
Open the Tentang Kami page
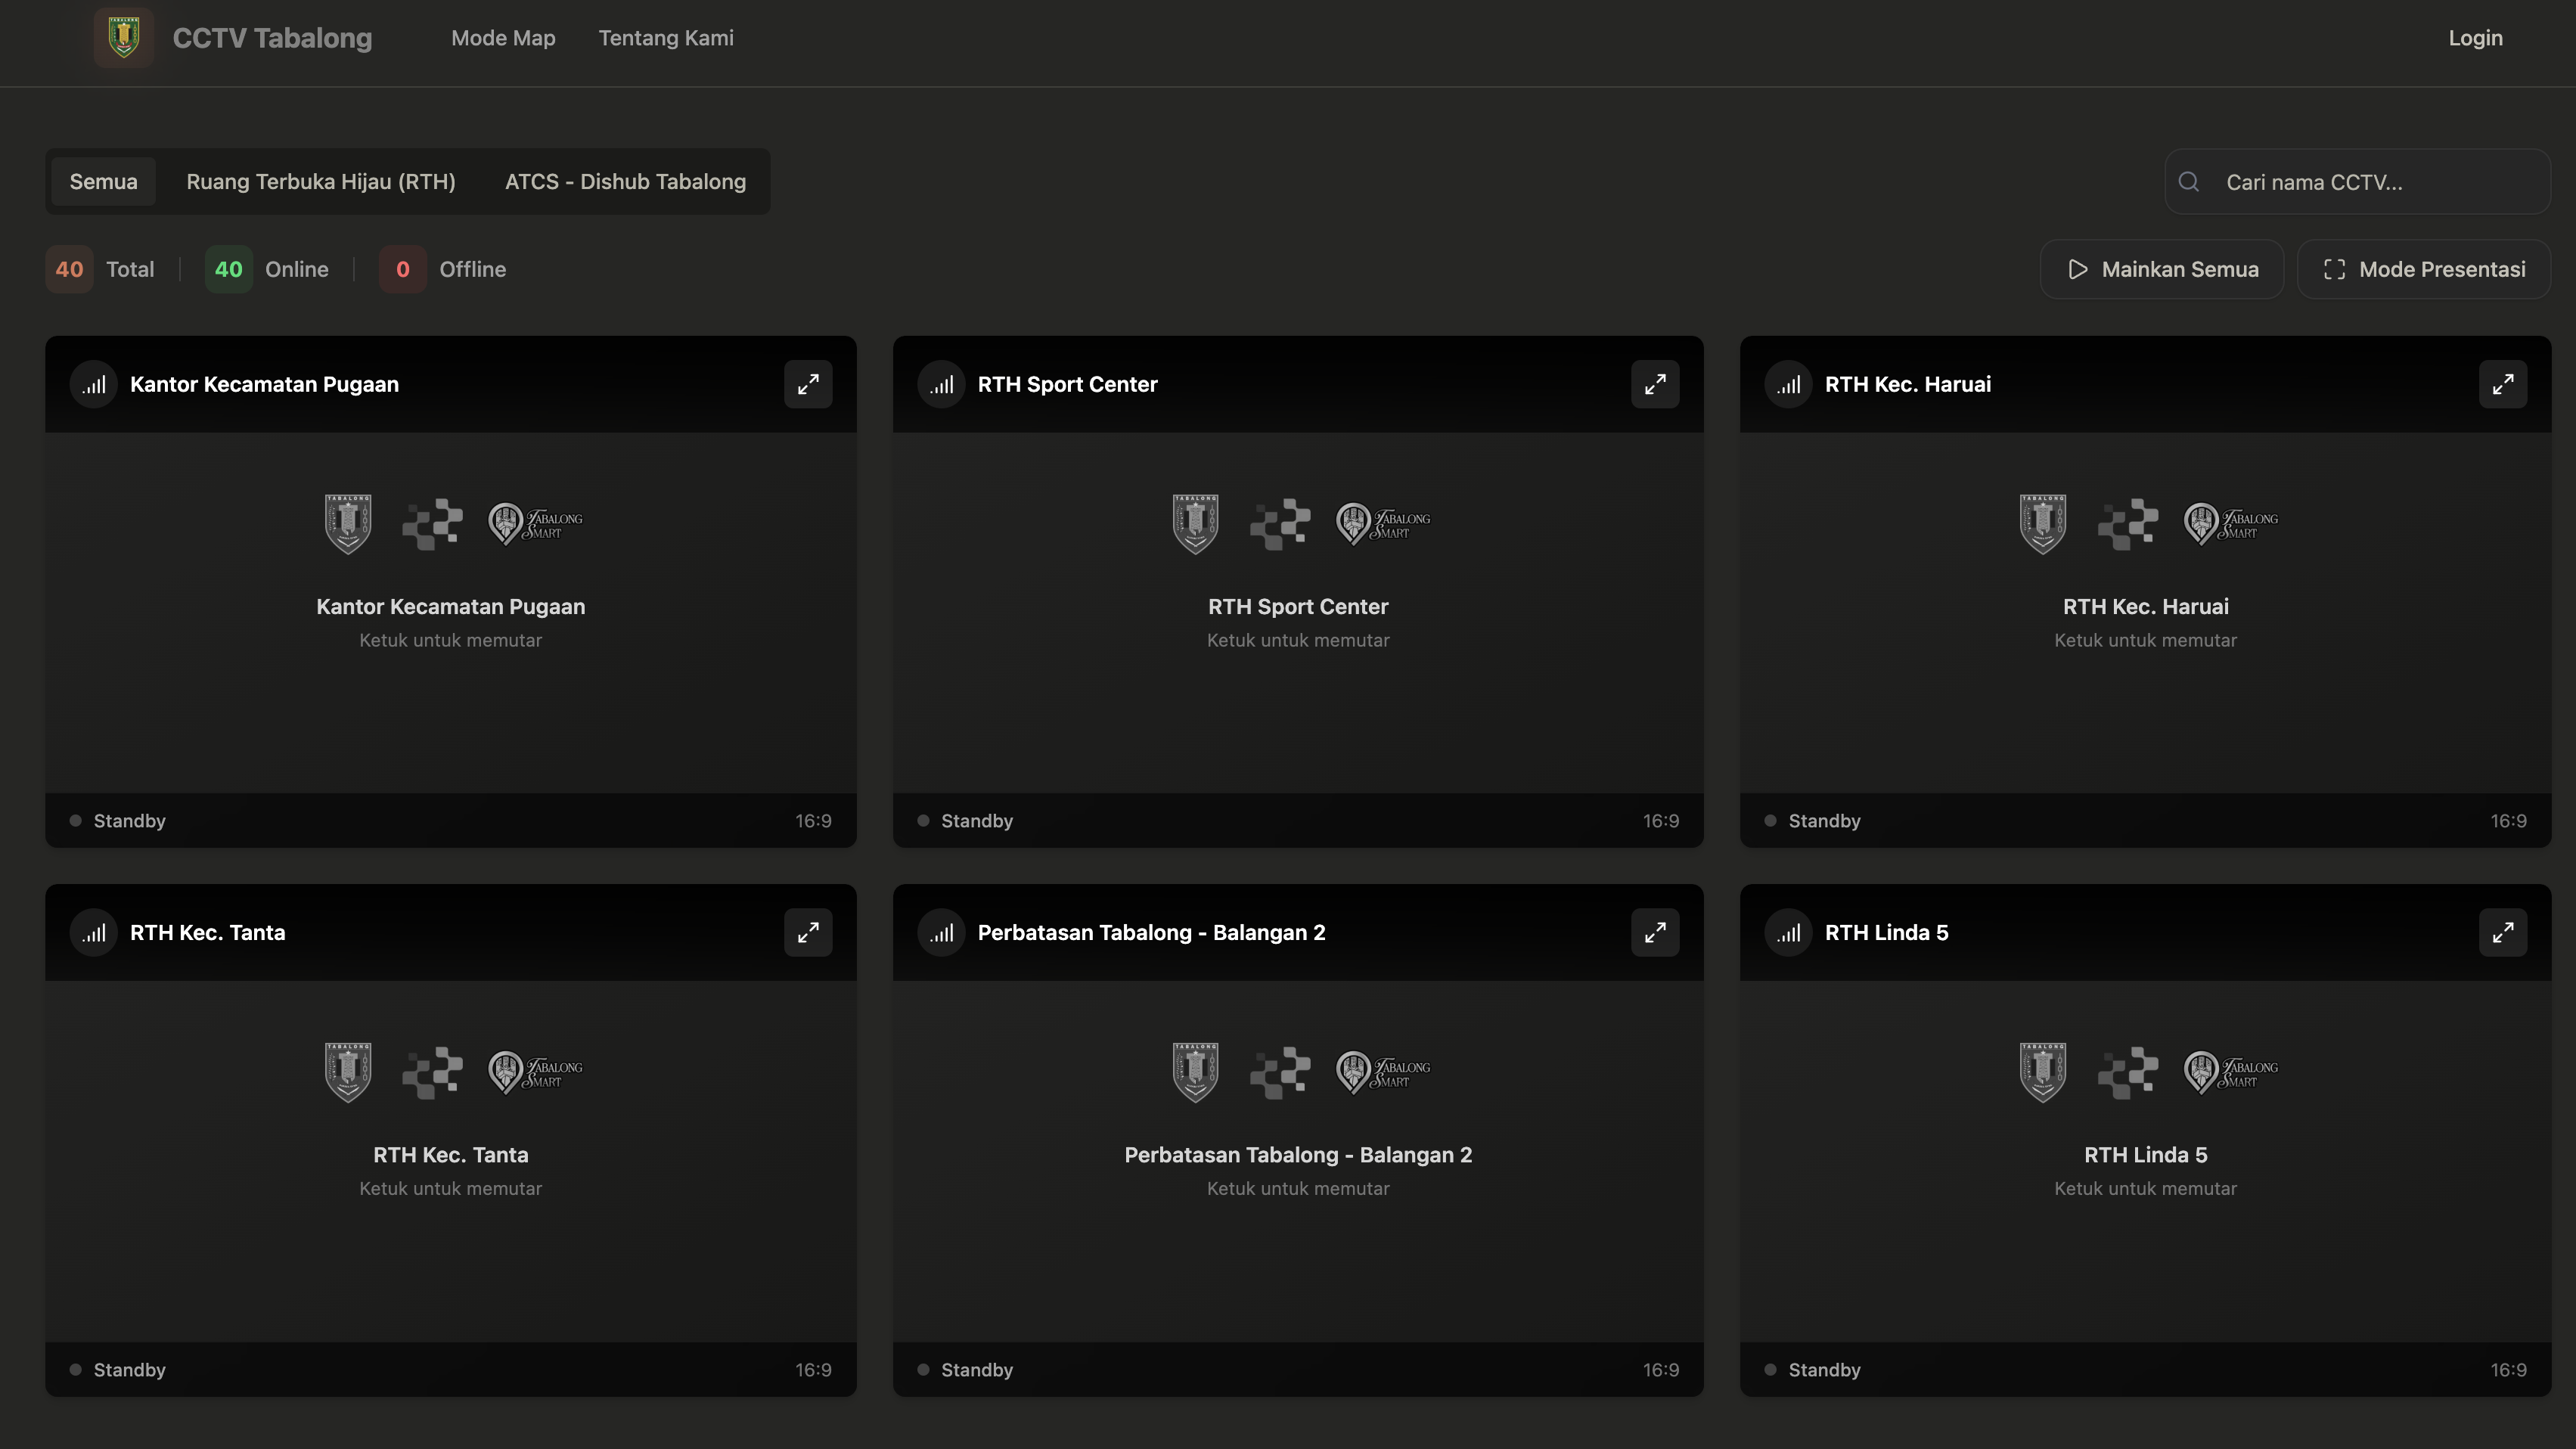[x=666, y=38]
